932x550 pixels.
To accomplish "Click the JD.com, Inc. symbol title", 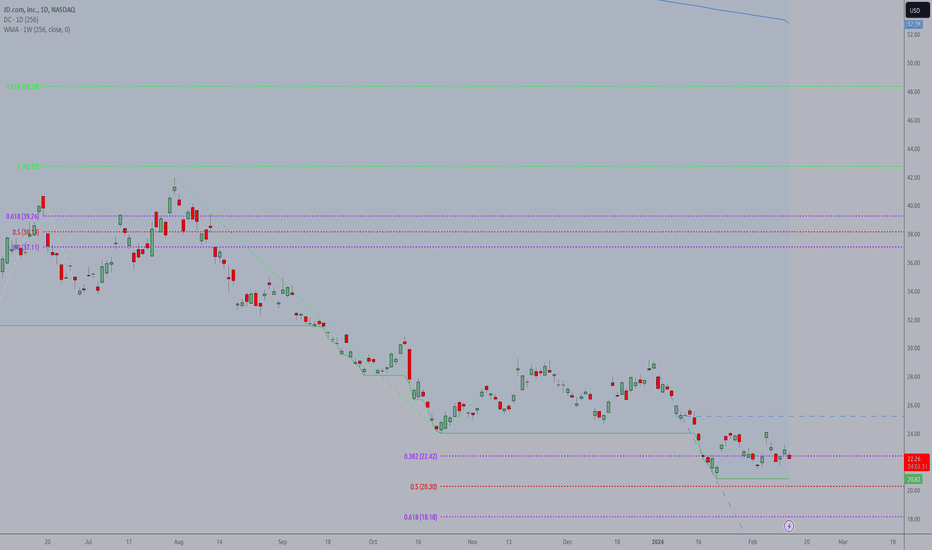I will tap(39, 10).
